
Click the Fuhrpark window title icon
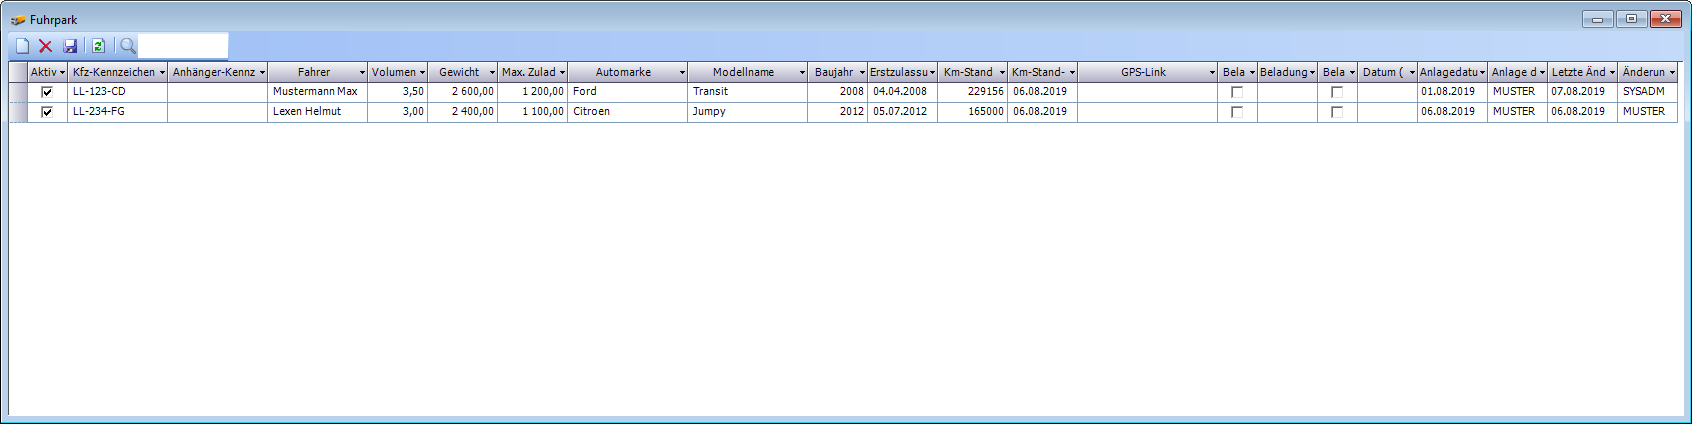[x=17, y=20]
